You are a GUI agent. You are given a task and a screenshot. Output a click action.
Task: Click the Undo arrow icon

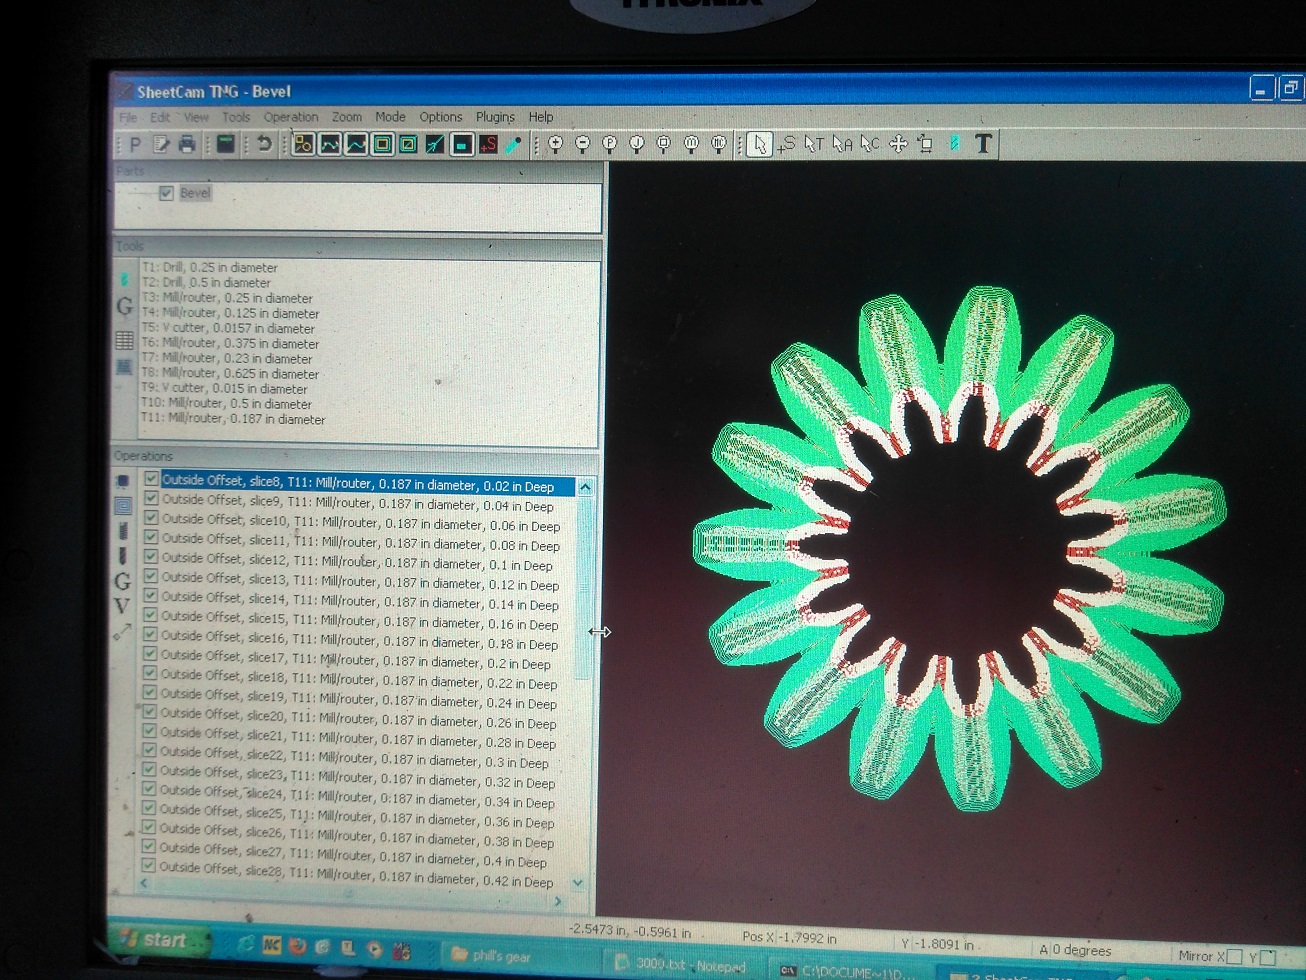pos(264,145)
